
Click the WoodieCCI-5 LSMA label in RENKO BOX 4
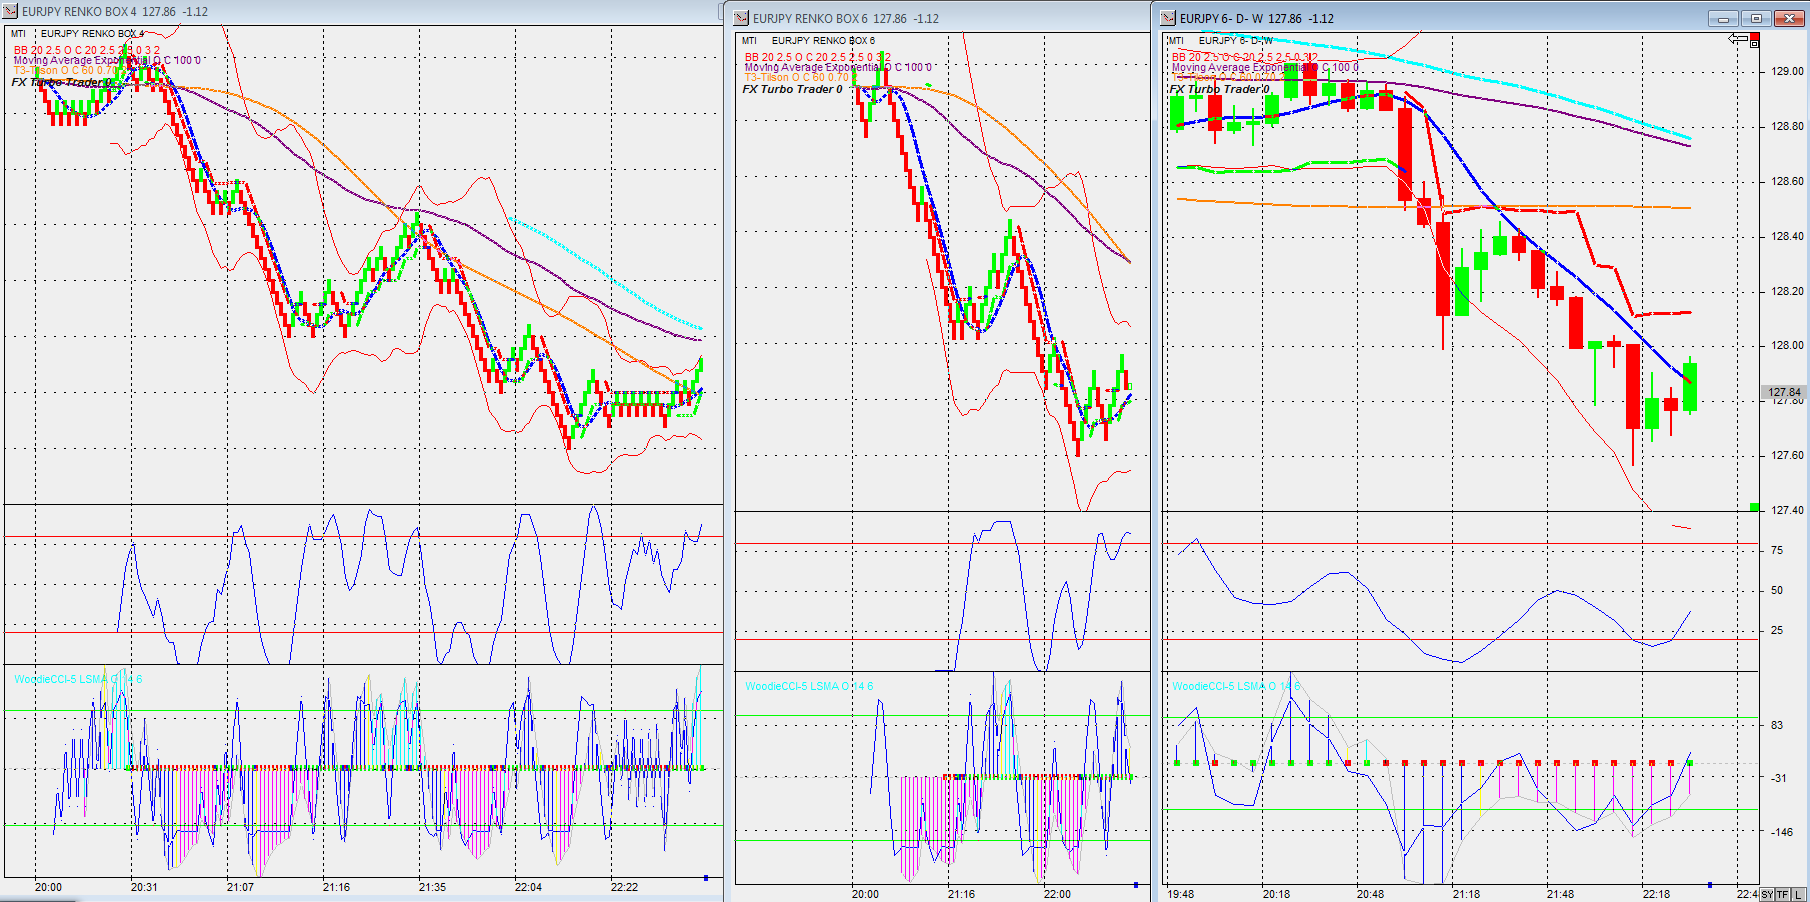(78, 679)
